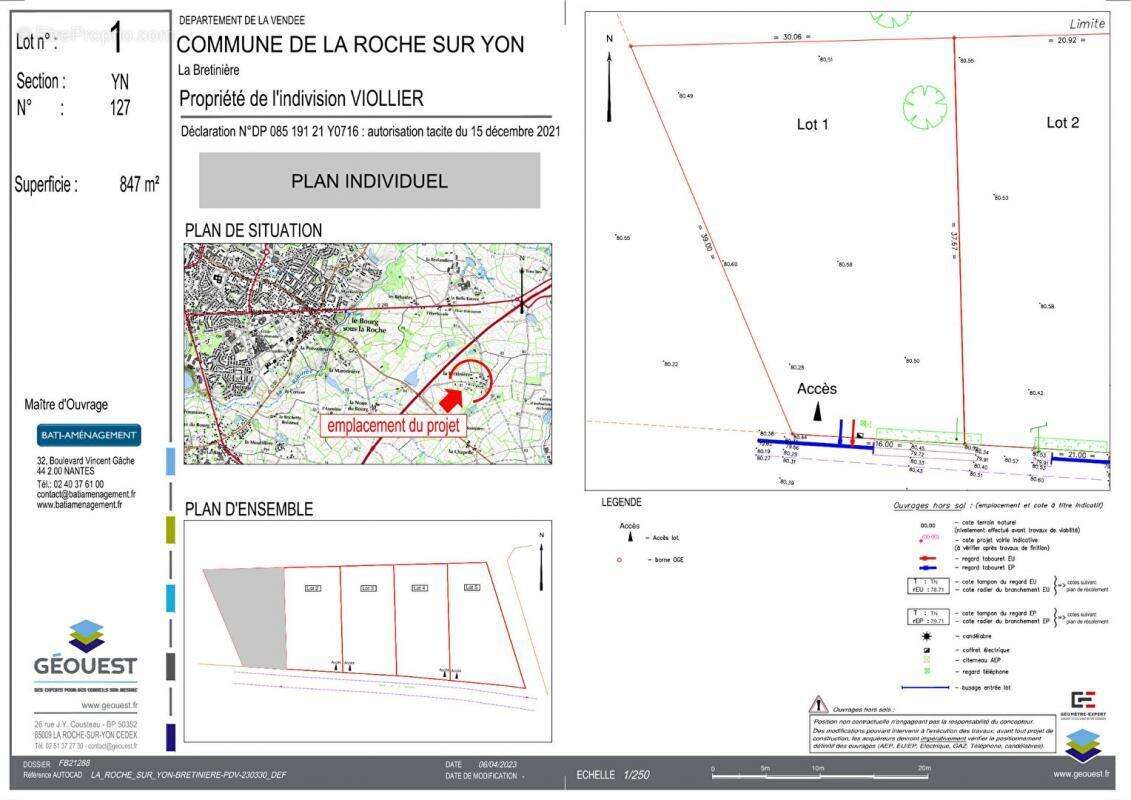Click the green tree symbol inside Lot 1
1131x800 pixels.
[x=924, y=105]
